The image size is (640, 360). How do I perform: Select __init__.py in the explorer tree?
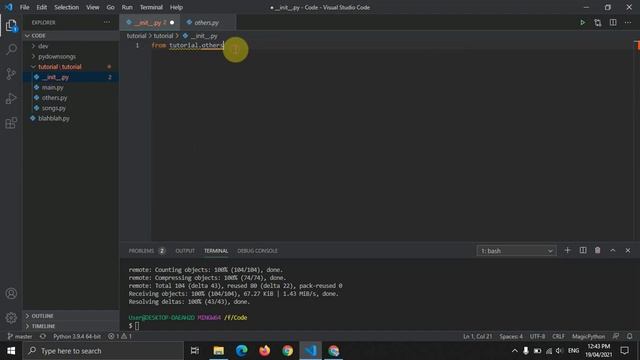[x=71, y=77]
